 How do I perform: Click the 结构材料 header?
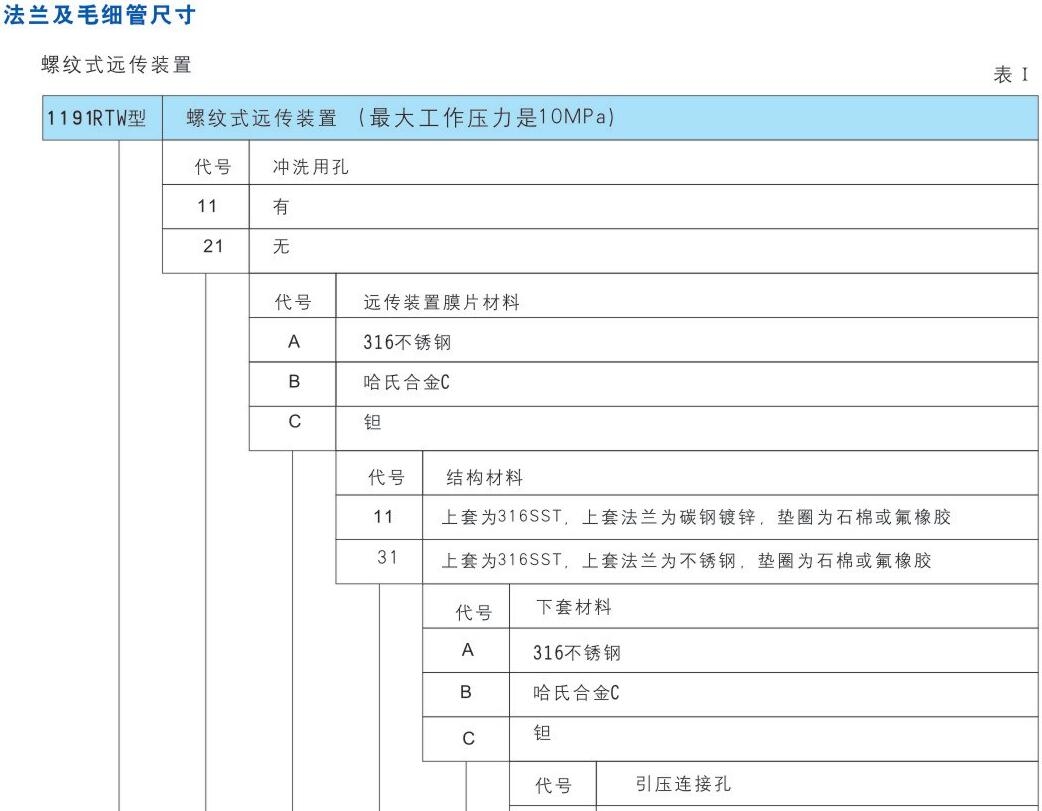point(484,478)
